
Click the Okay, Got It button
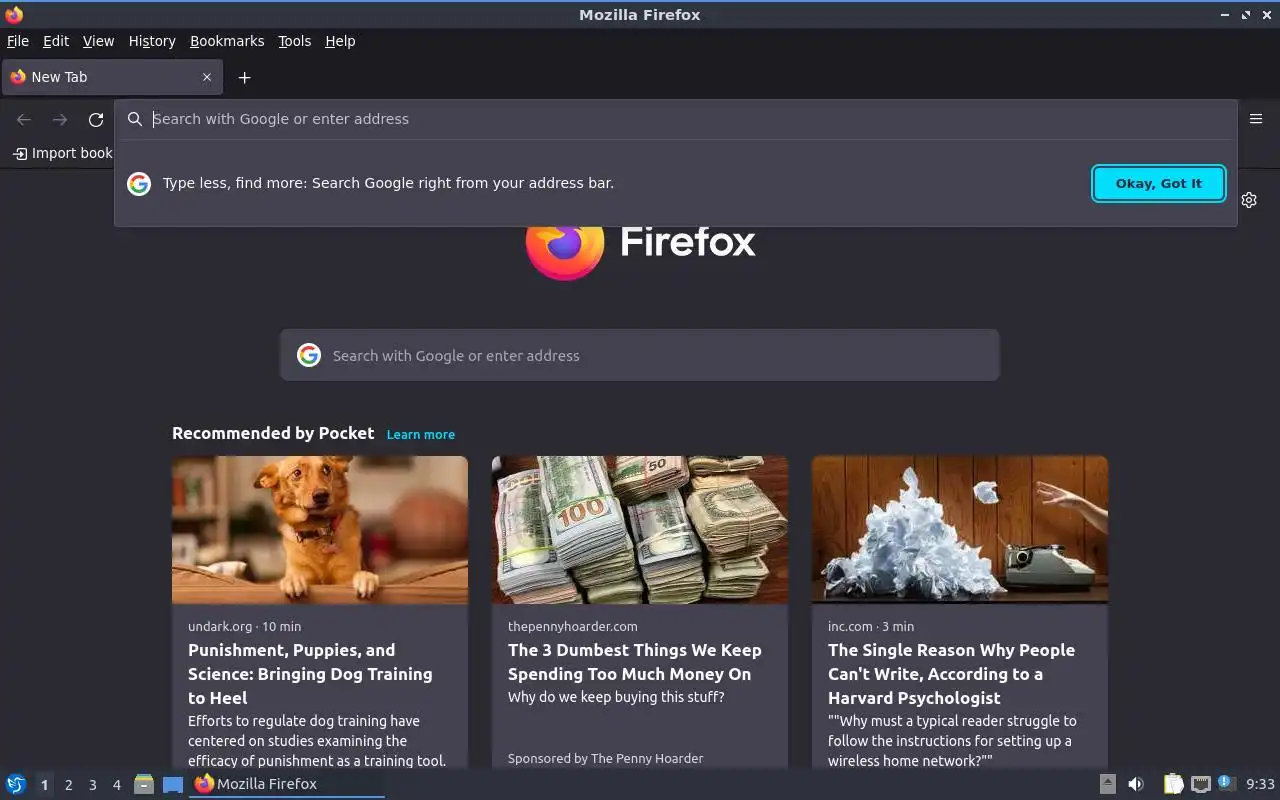click(x=1159, y=183)
